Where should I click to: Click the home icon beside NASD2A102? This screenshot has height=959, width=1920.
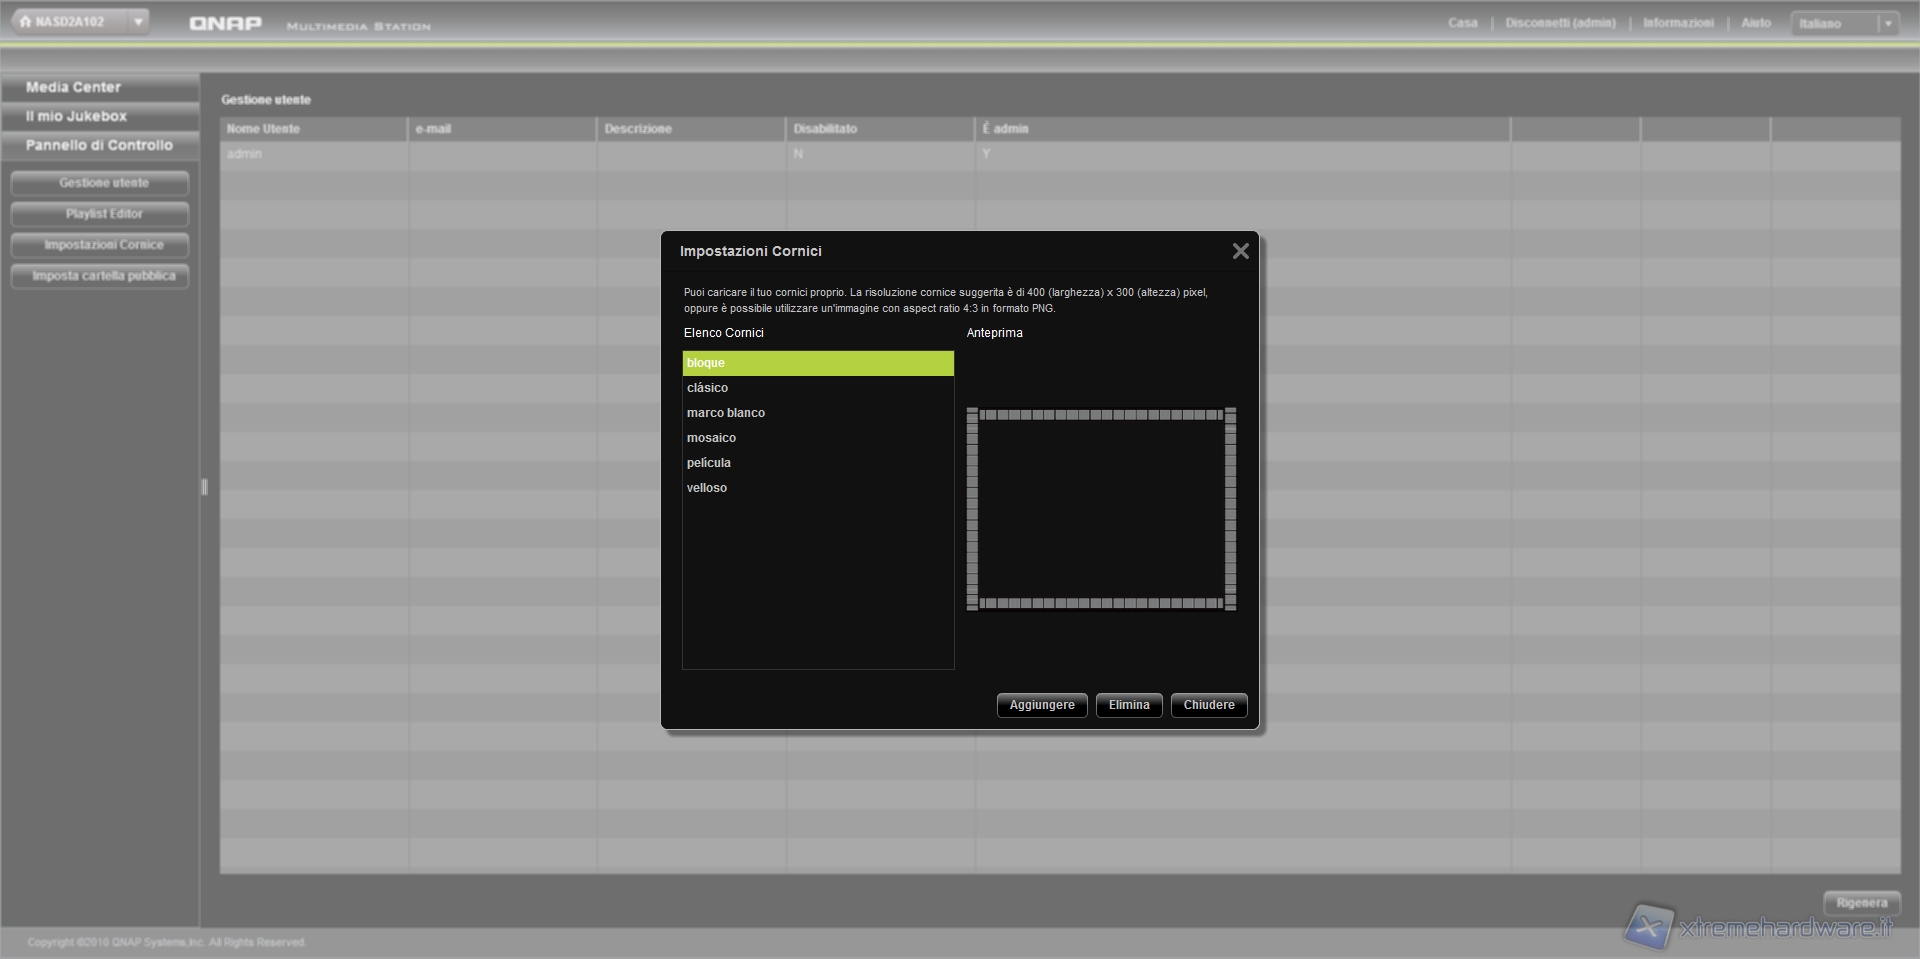click(x=26, y=21)
